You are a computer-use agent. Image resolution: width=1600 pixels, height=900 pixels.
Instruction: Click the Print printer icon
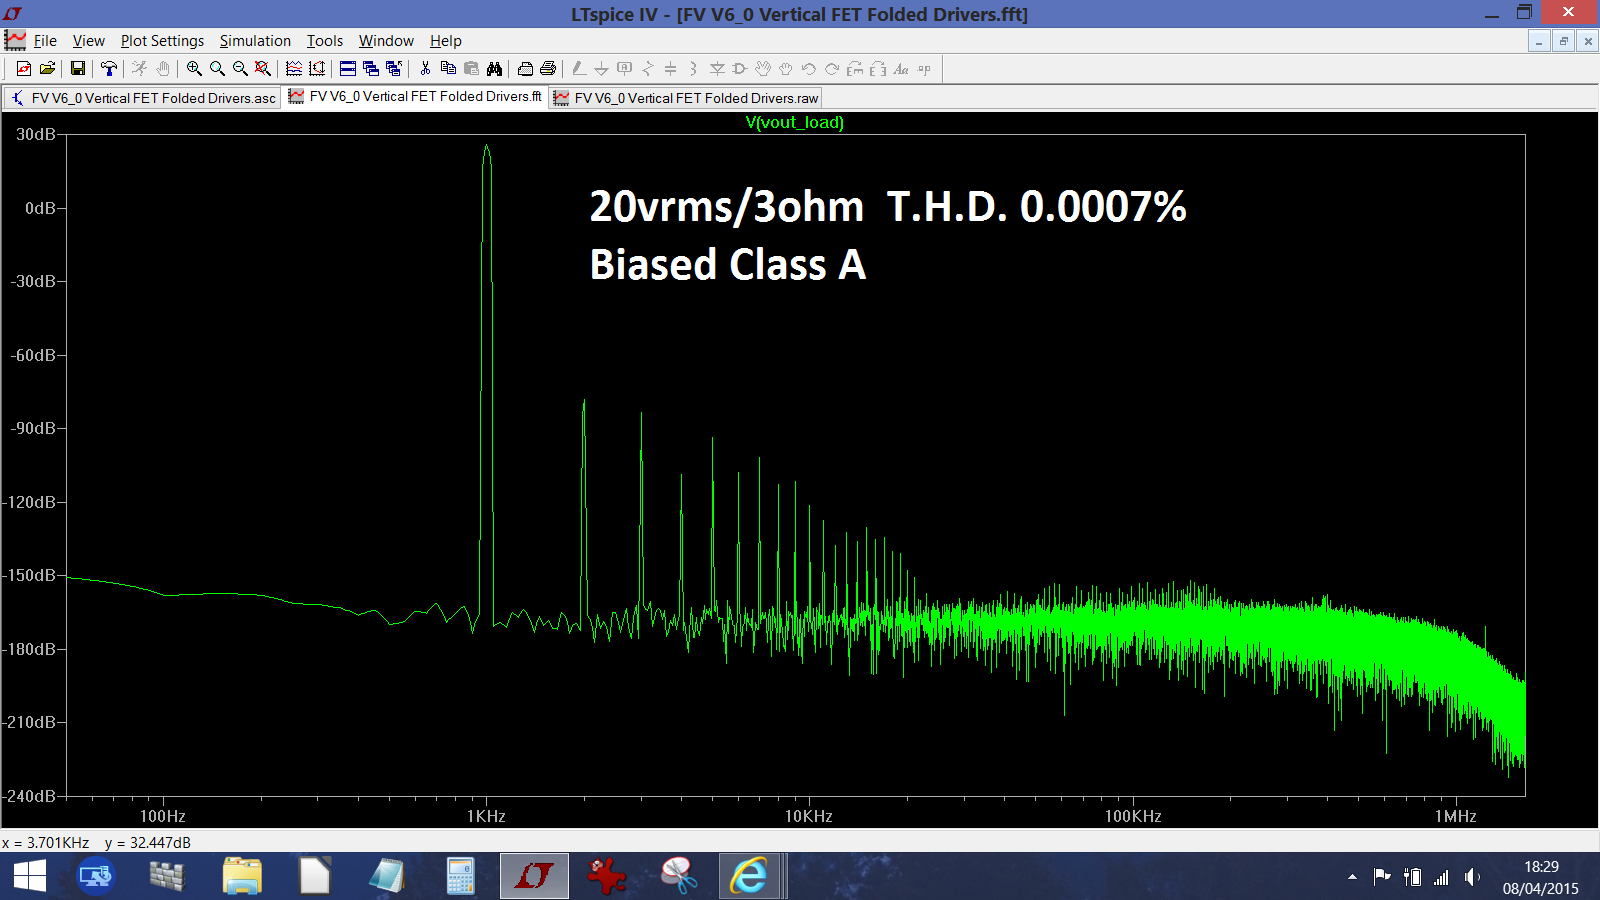pos(548,68)
